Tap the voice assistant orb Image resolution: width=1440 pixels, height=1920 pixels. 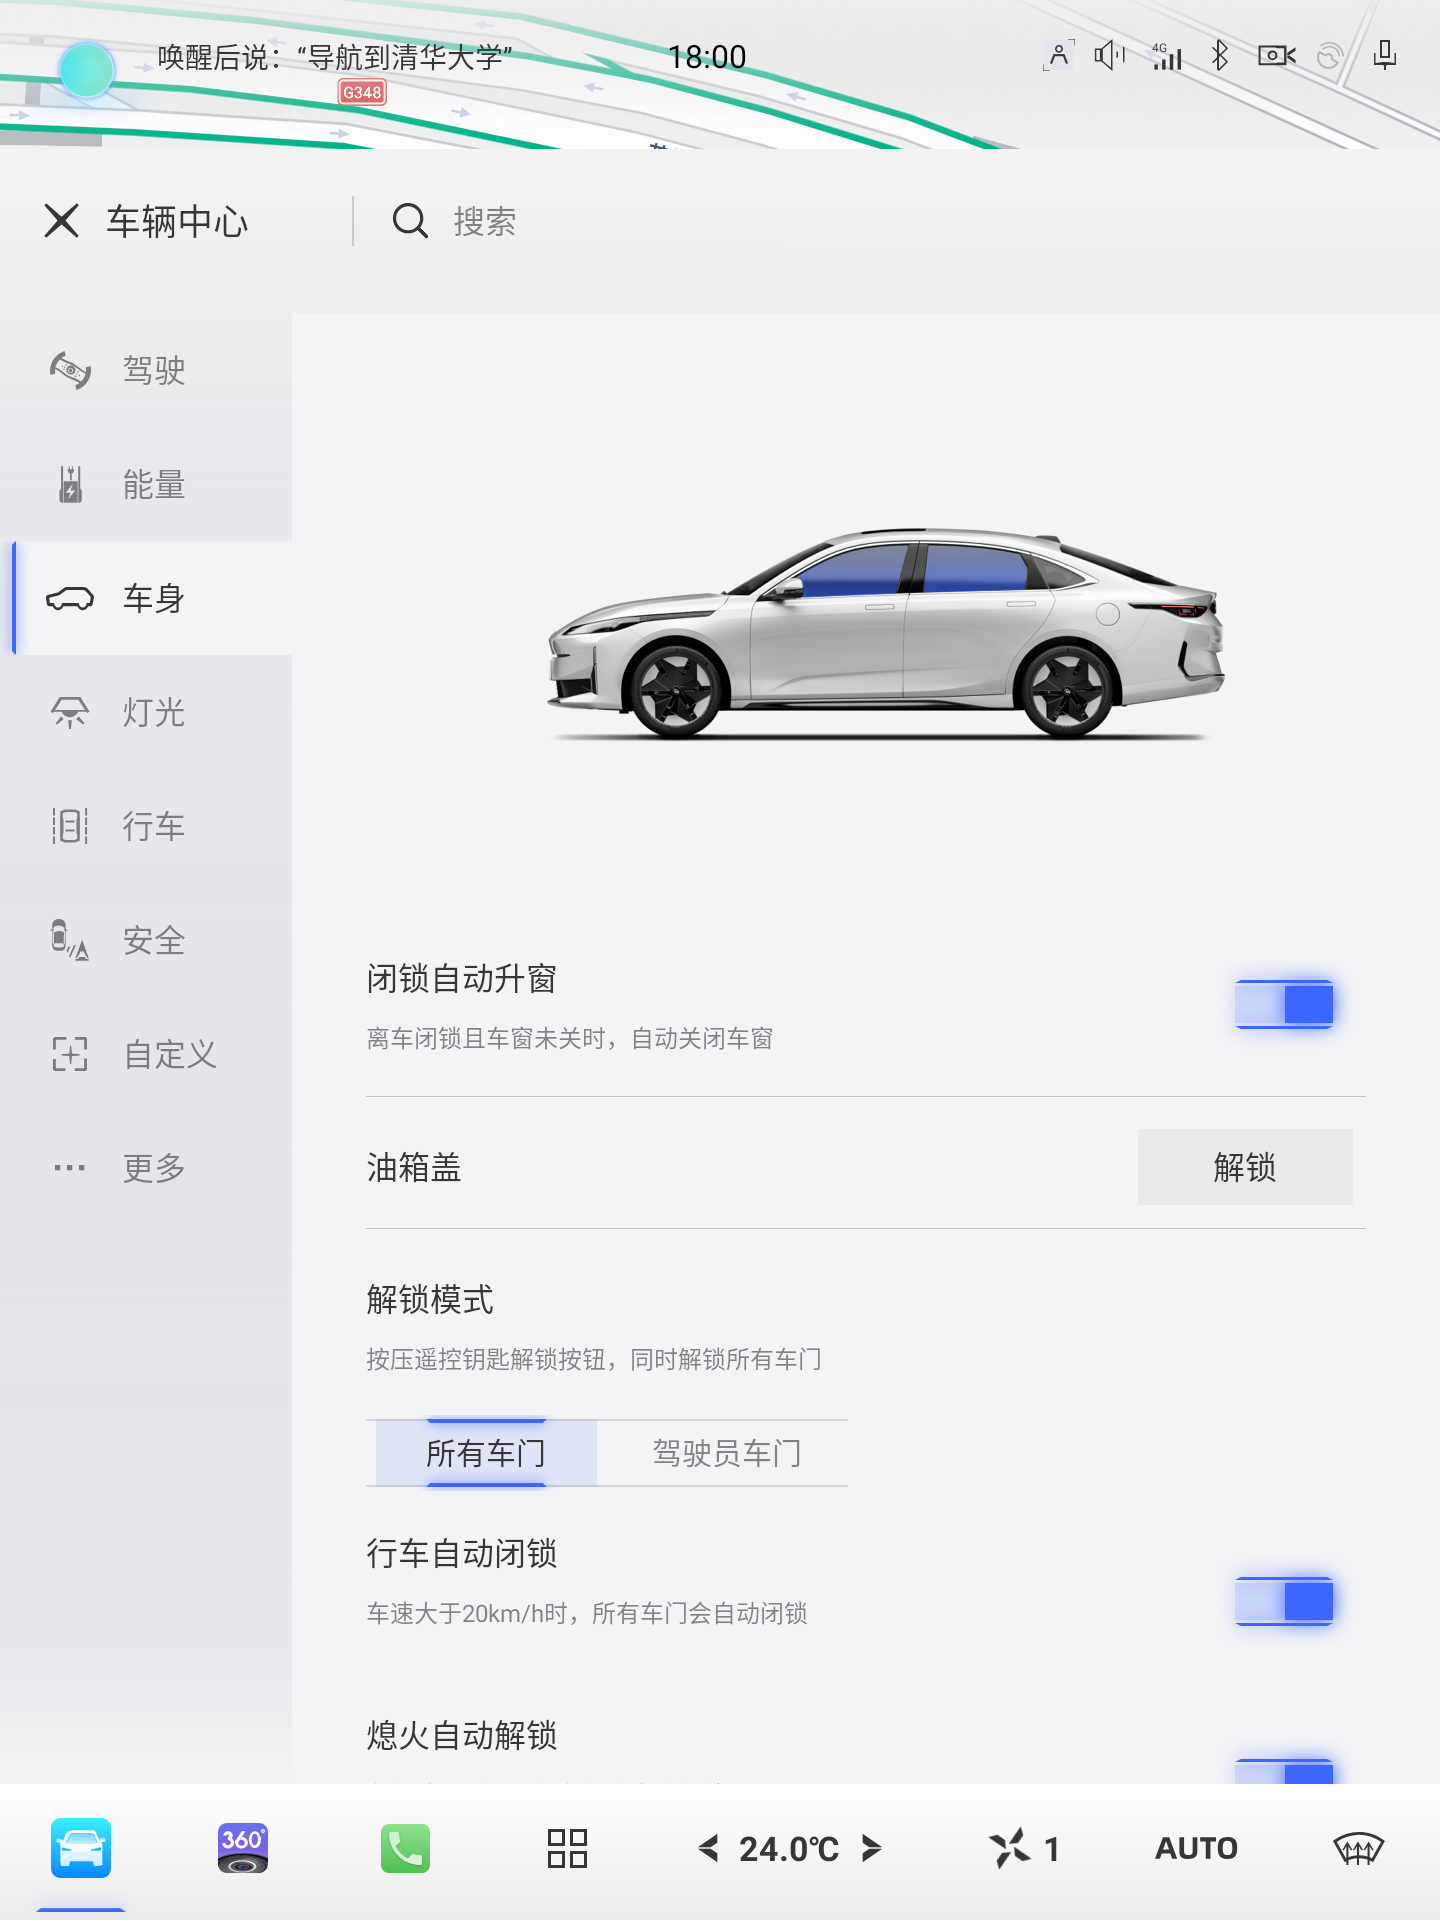click(x=87, y=70)
